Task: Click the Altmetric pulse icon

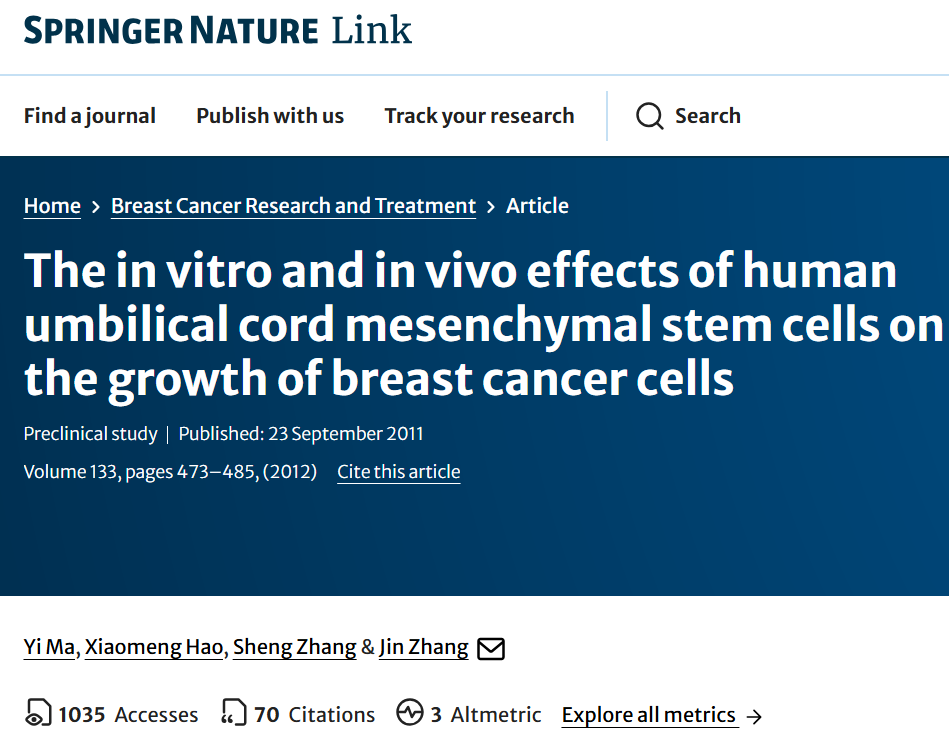Action: (x=410, y=712)
